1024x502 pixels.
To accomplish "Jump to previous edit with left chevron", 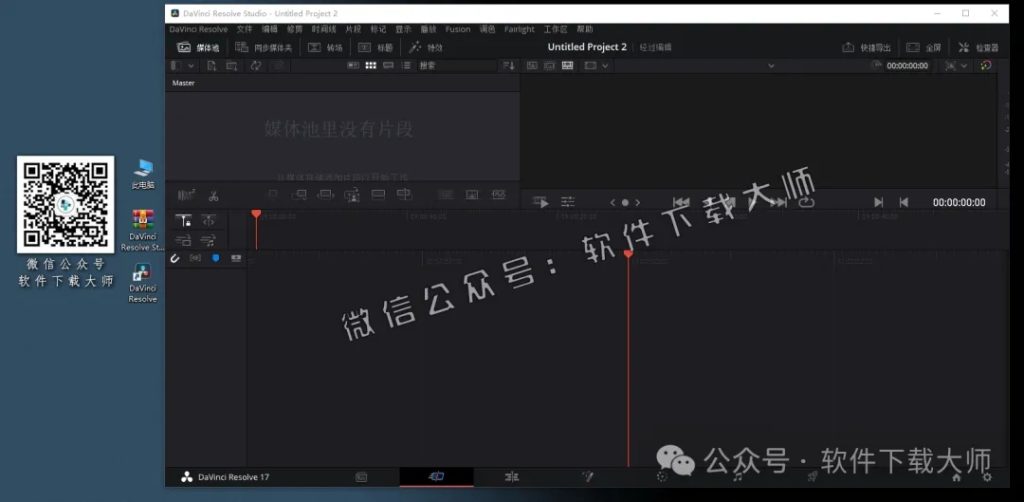I will [613, 202].
